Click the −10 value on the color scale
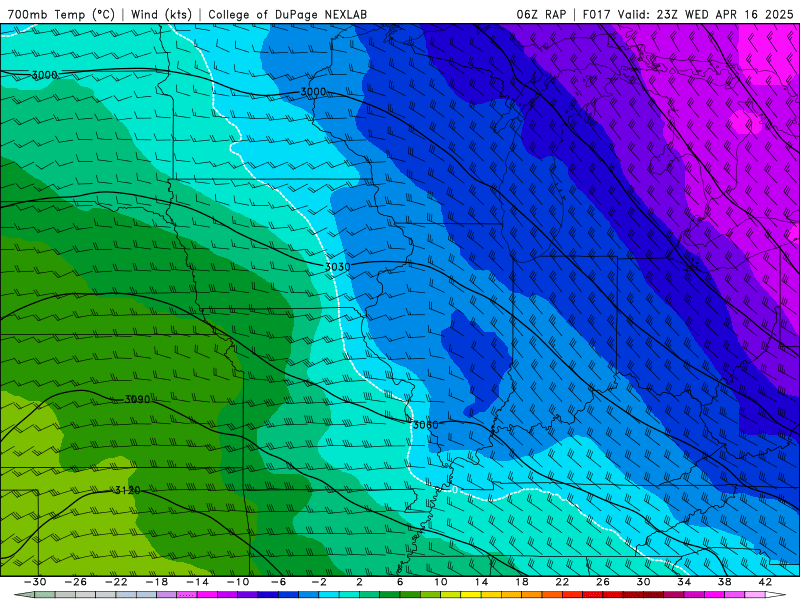 coord(238,582)
